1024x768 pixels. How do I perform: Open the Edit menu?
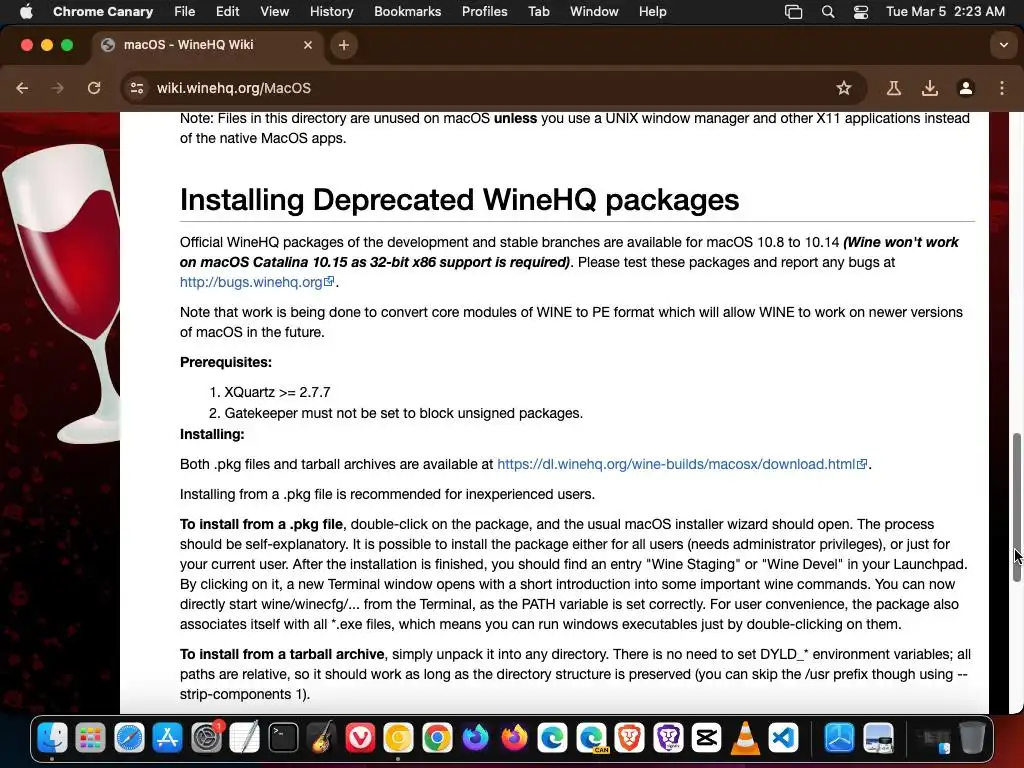pos(227,11)
